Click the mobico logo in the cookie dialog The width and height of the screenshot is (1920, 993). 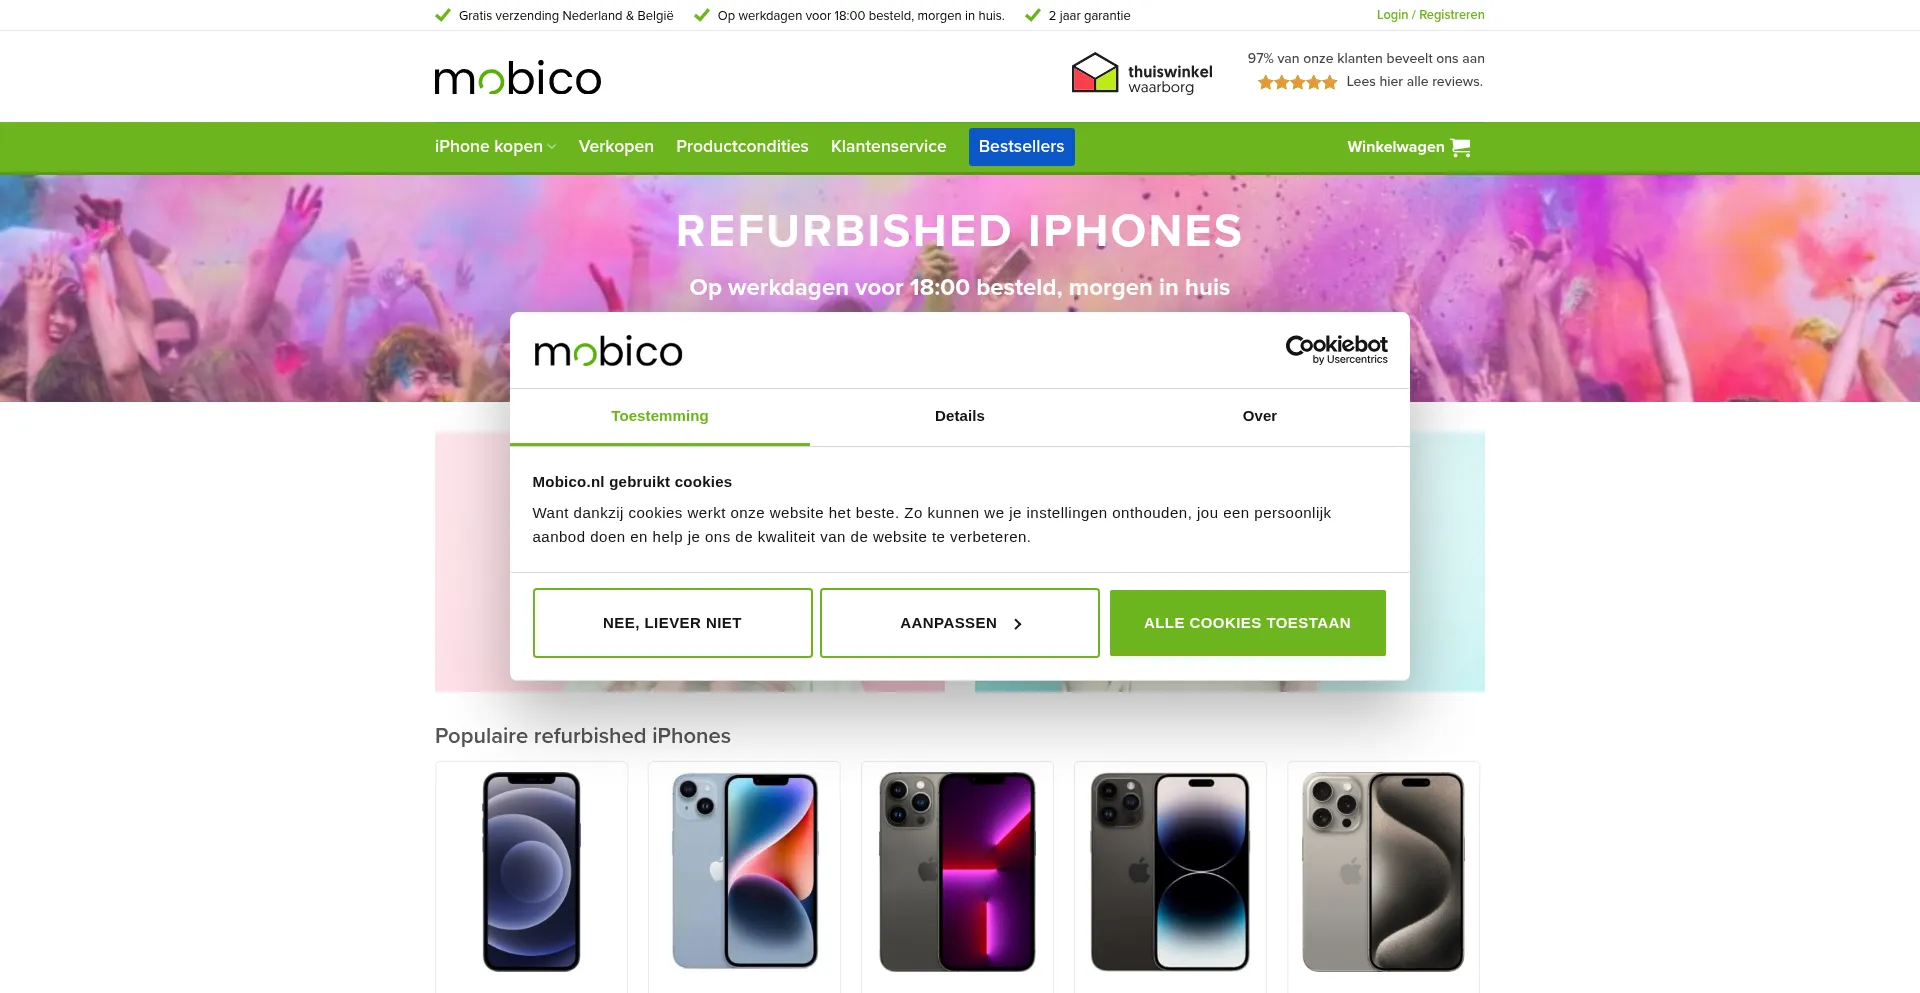pos(608,351)
